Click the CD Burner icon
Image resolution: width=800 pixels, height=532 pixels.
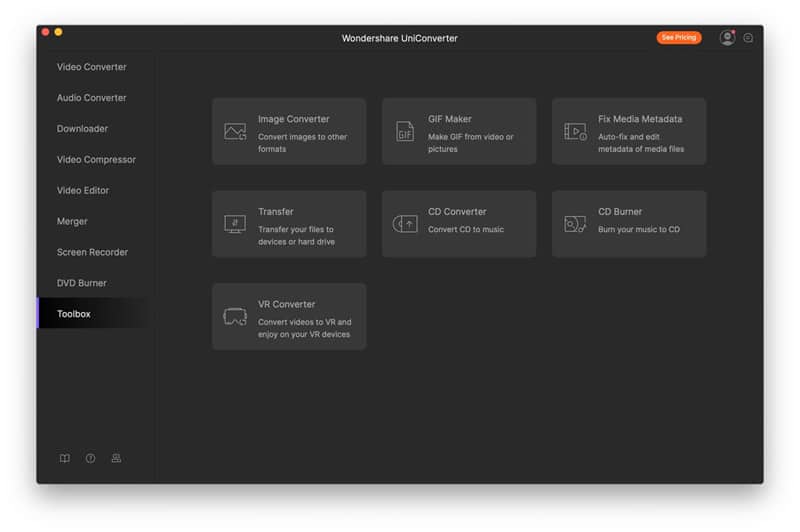pos(575,224)
